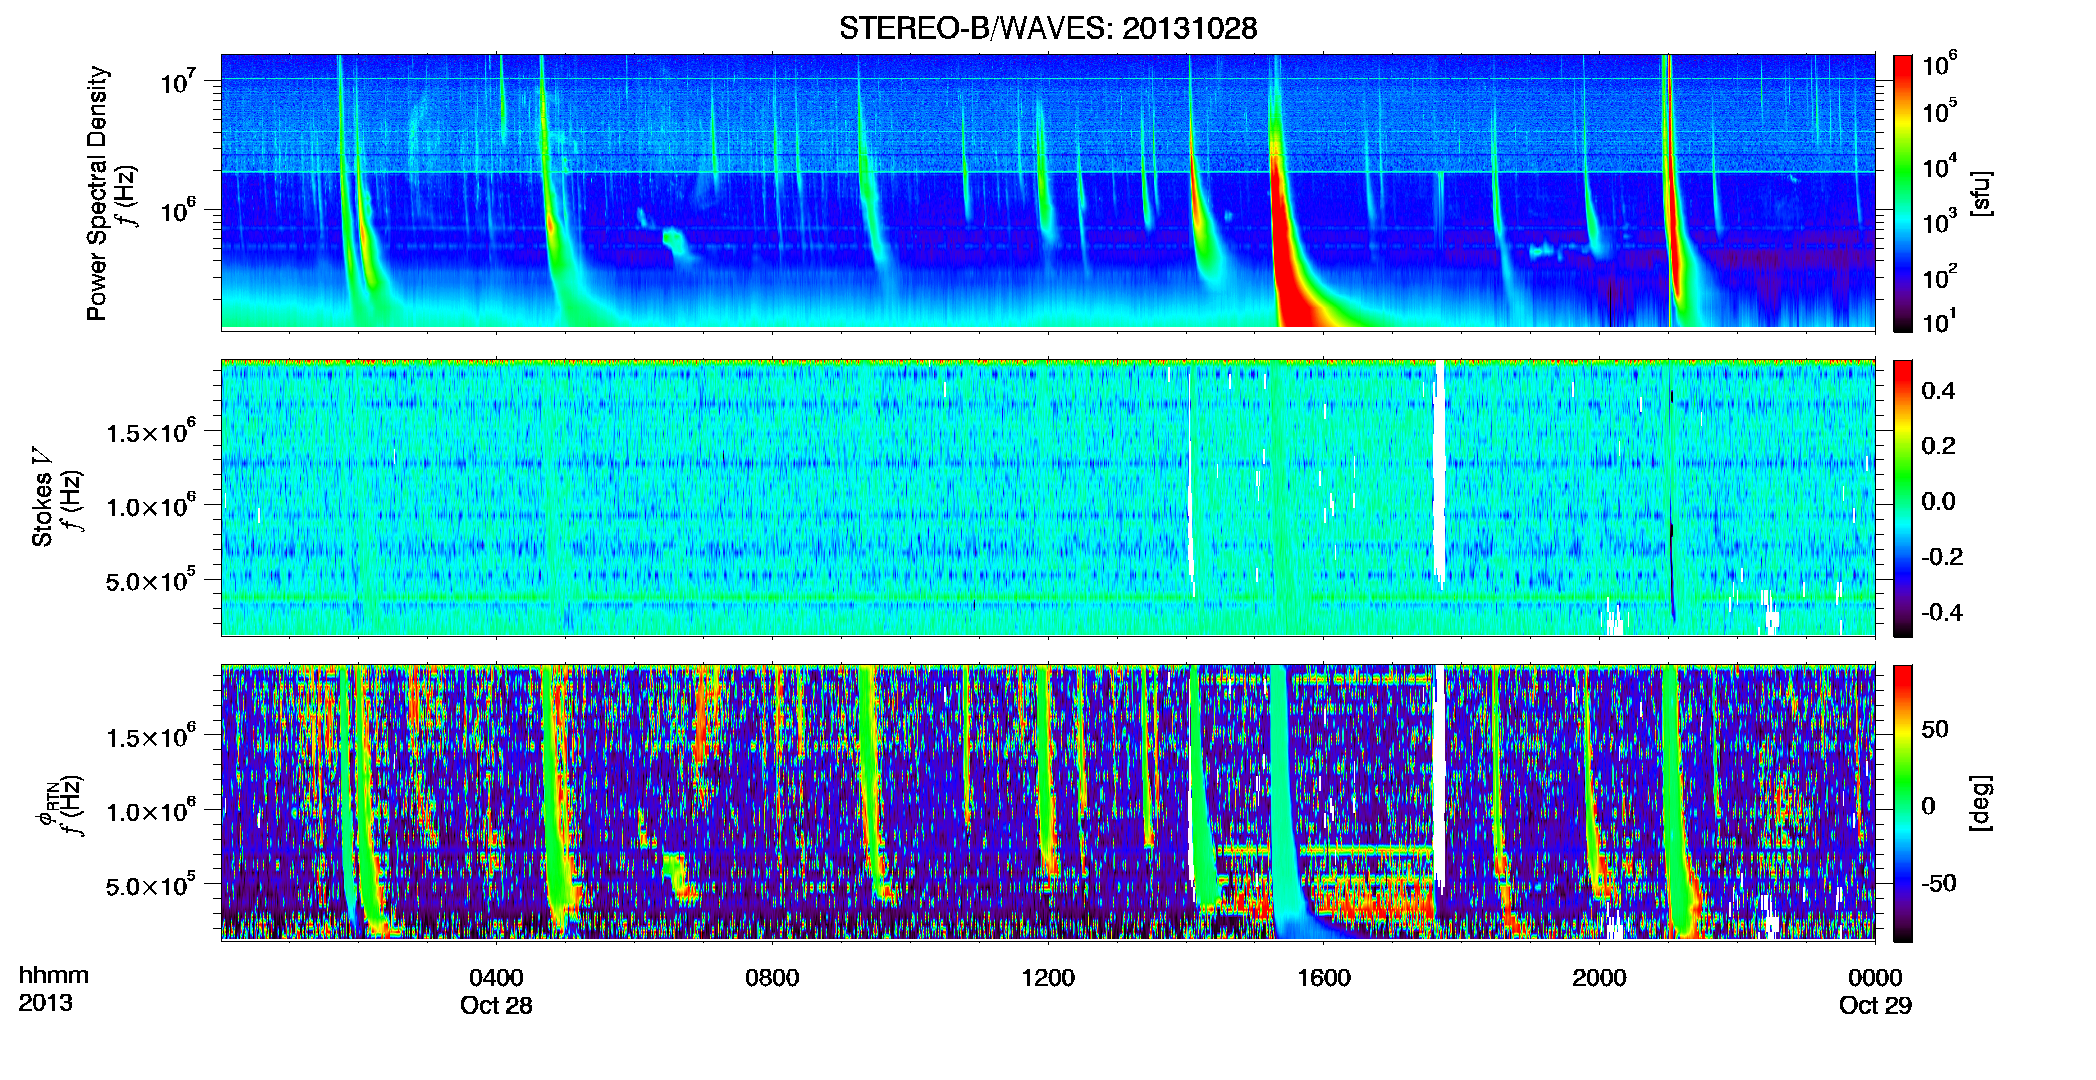Image resolution: width=2096 pixels, height=1080 pixels.
Task: Click the plot title STEREO-B/WAVES: 20131028
Action: coord(1048,28)
